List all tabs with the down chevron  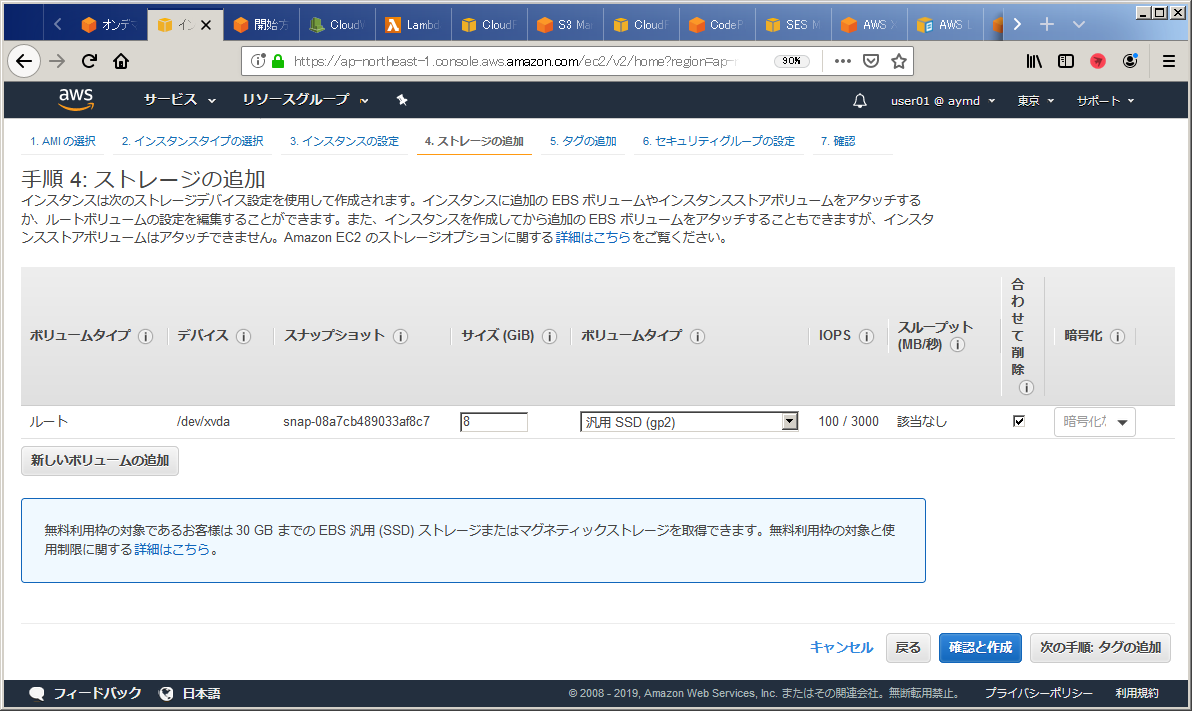pyautogui.click(x=1079, y=24)
